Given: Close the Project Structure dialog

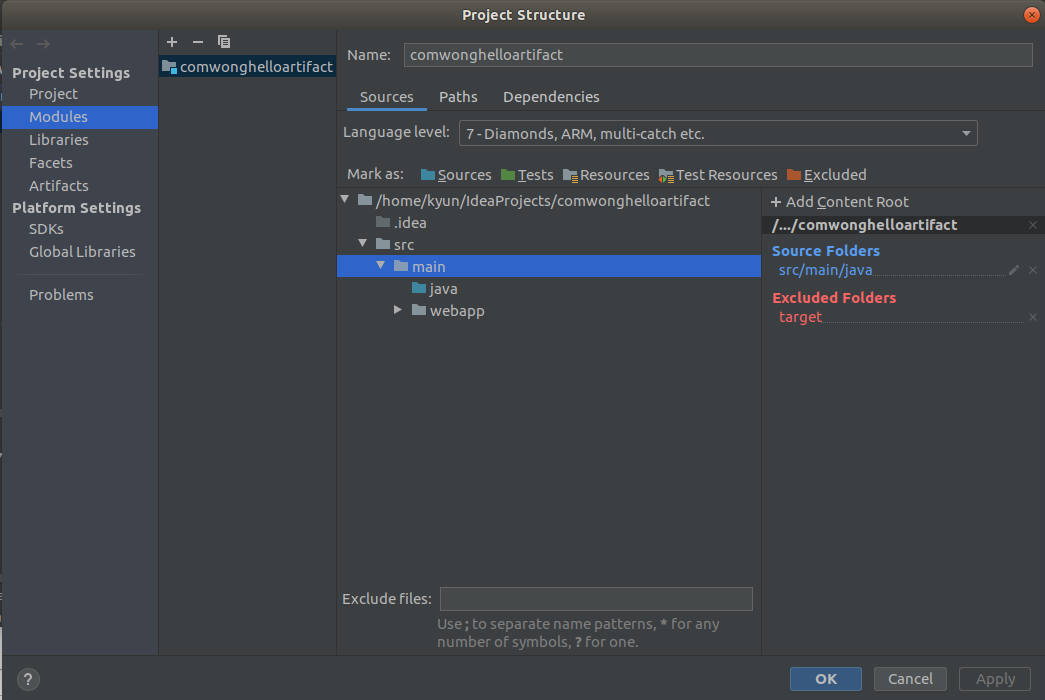Looking at the screenshot, I should (x=1032, y=15).
